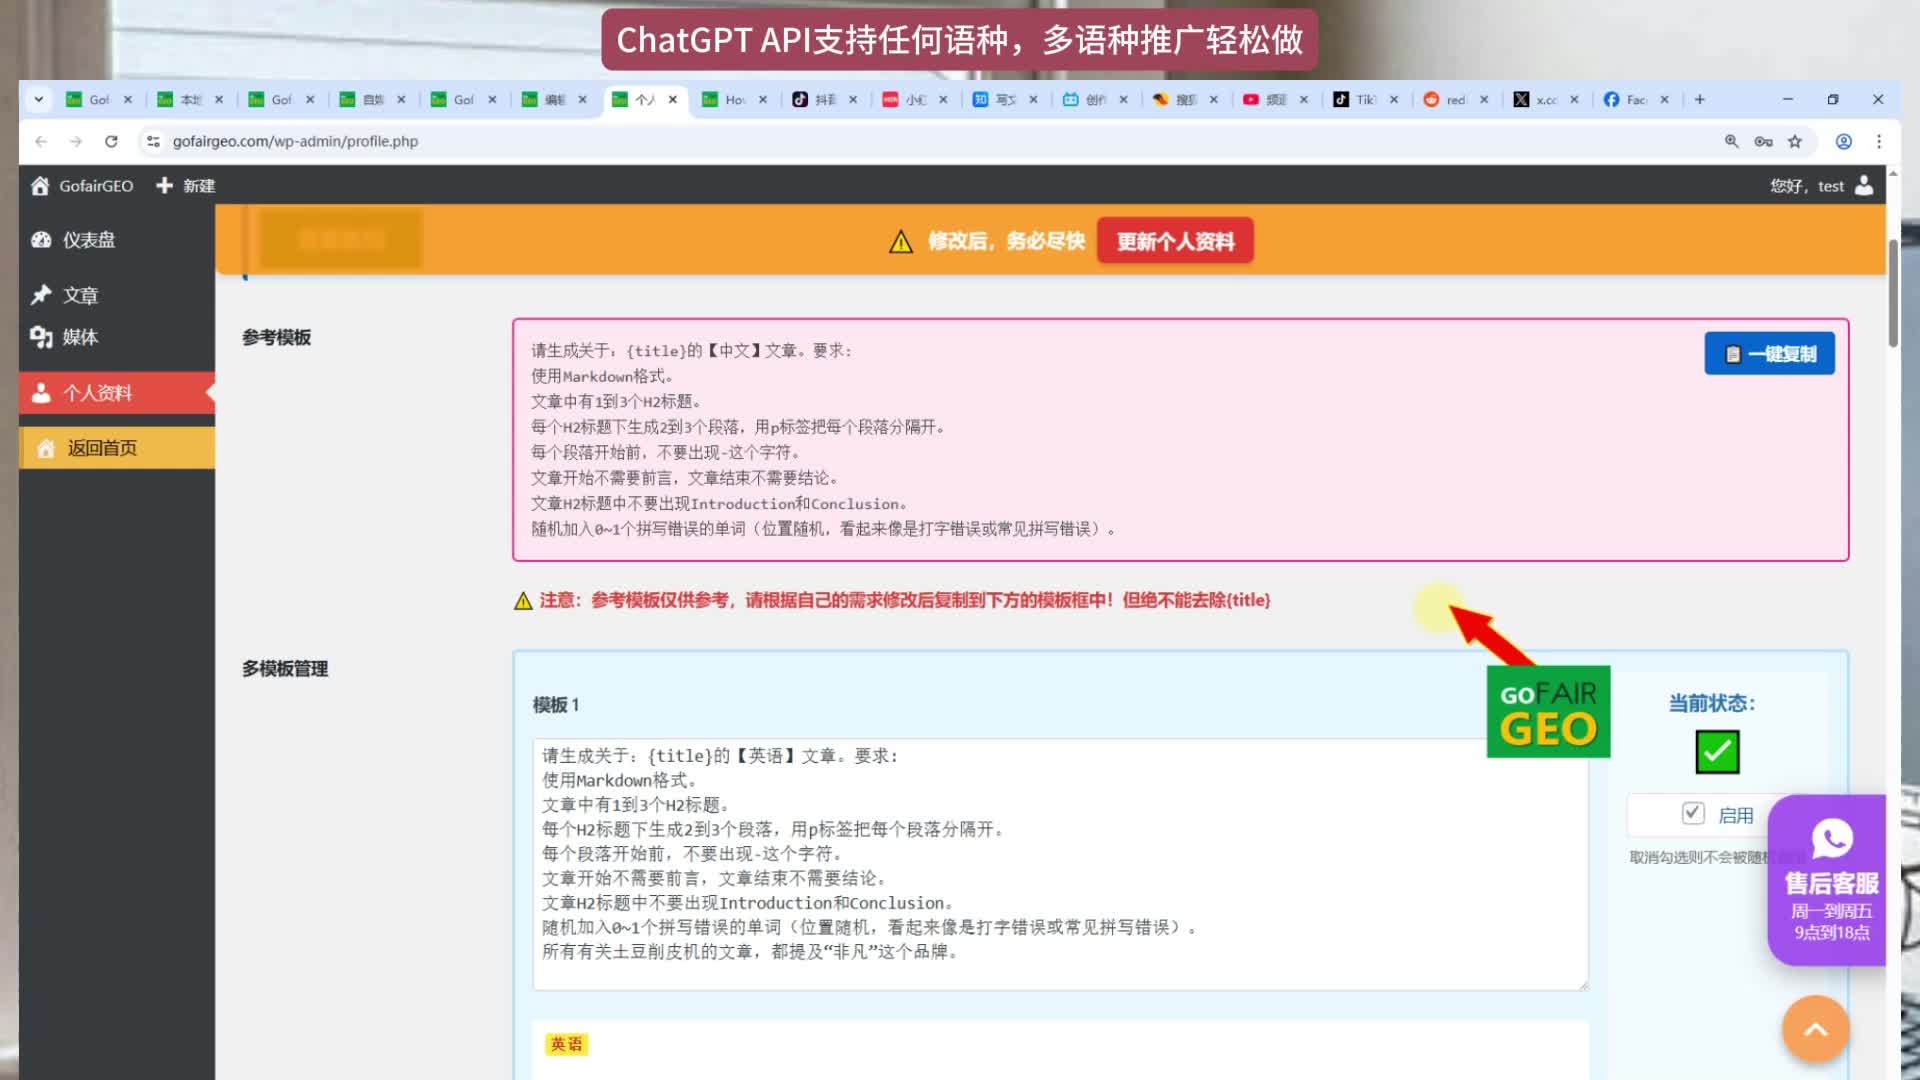Click the red 更新个人资料 button
The width and height of the screenshot is (1920, 1080).
(x=1175, y=241)
